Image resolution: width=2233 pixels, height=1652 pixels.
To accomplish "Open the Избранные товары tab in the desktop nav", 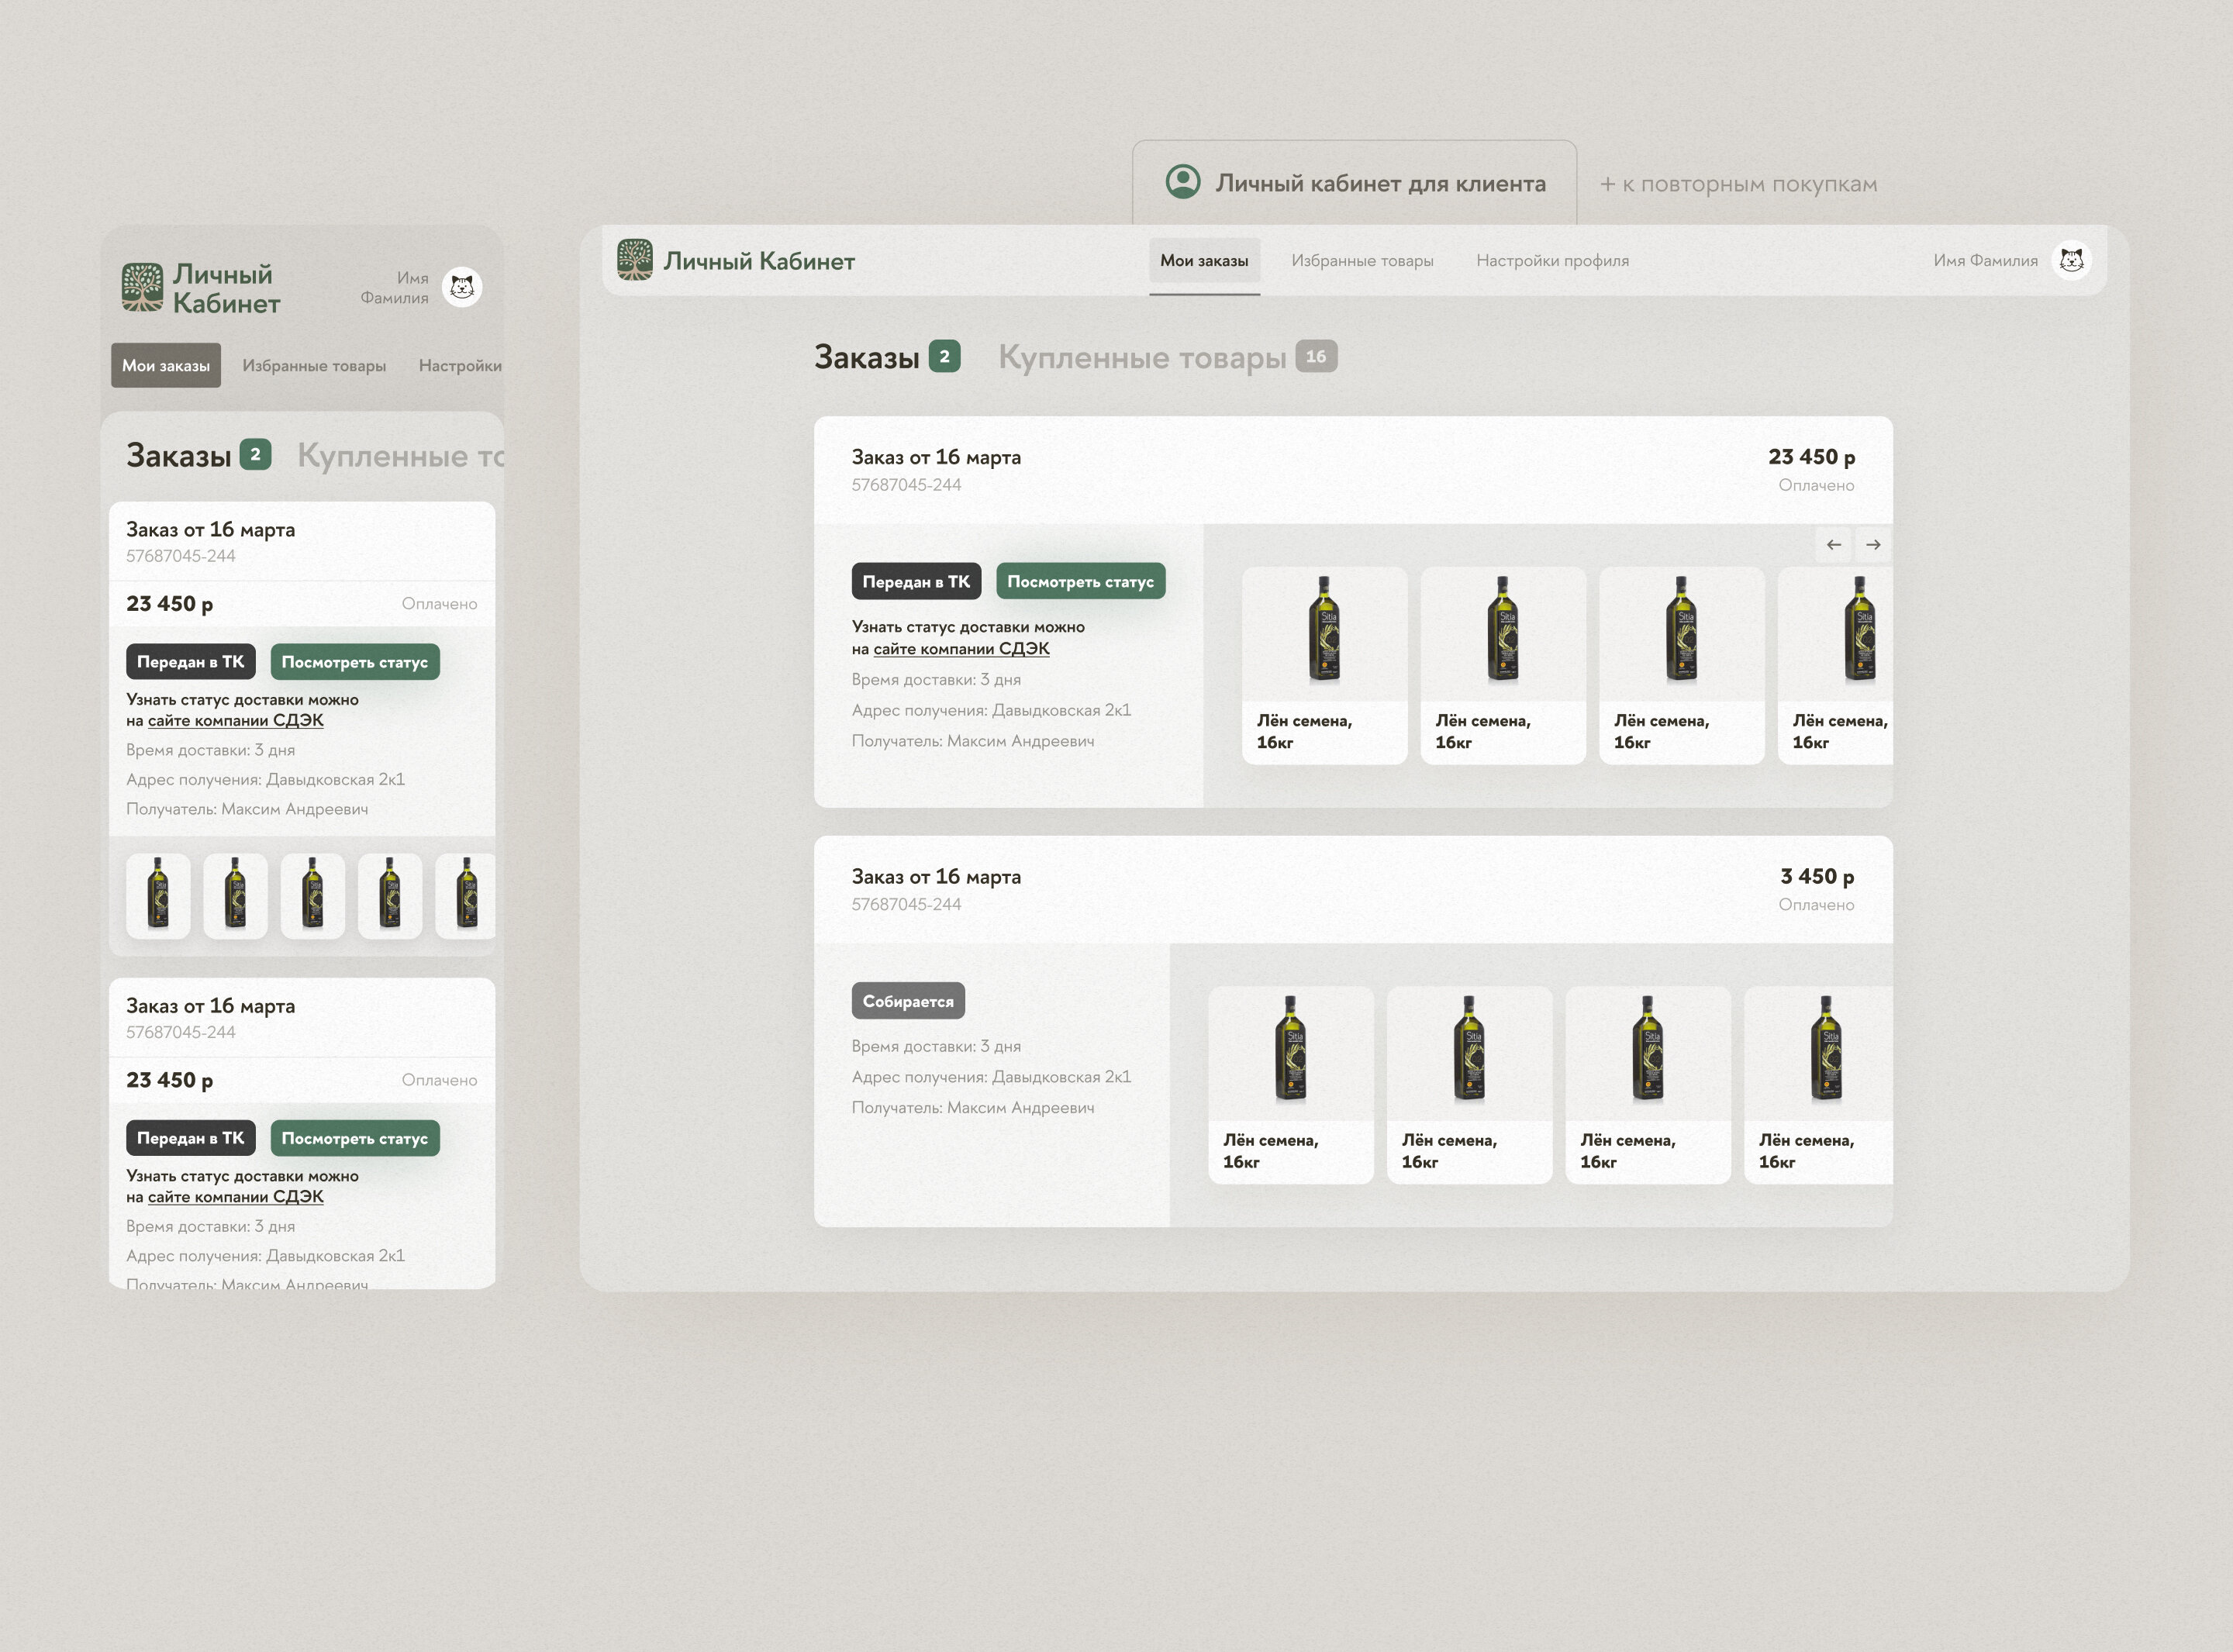I will tap(1362, 261).
